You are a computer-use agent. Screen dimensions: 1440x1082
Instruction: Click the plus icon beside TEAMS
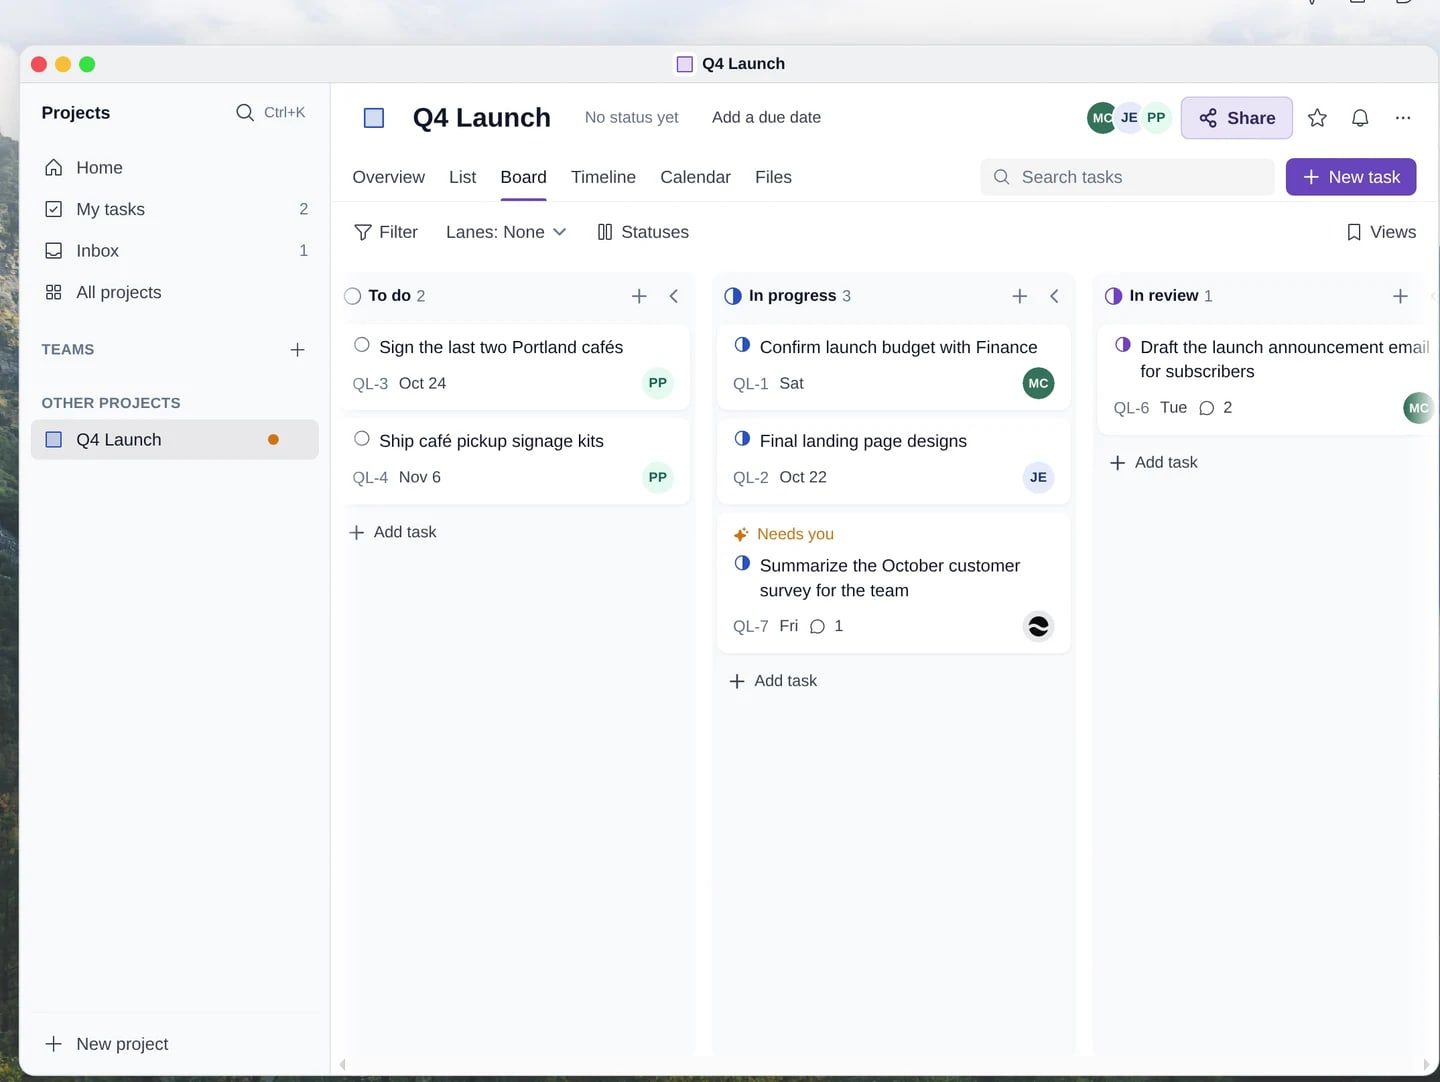tap(297, 350)
